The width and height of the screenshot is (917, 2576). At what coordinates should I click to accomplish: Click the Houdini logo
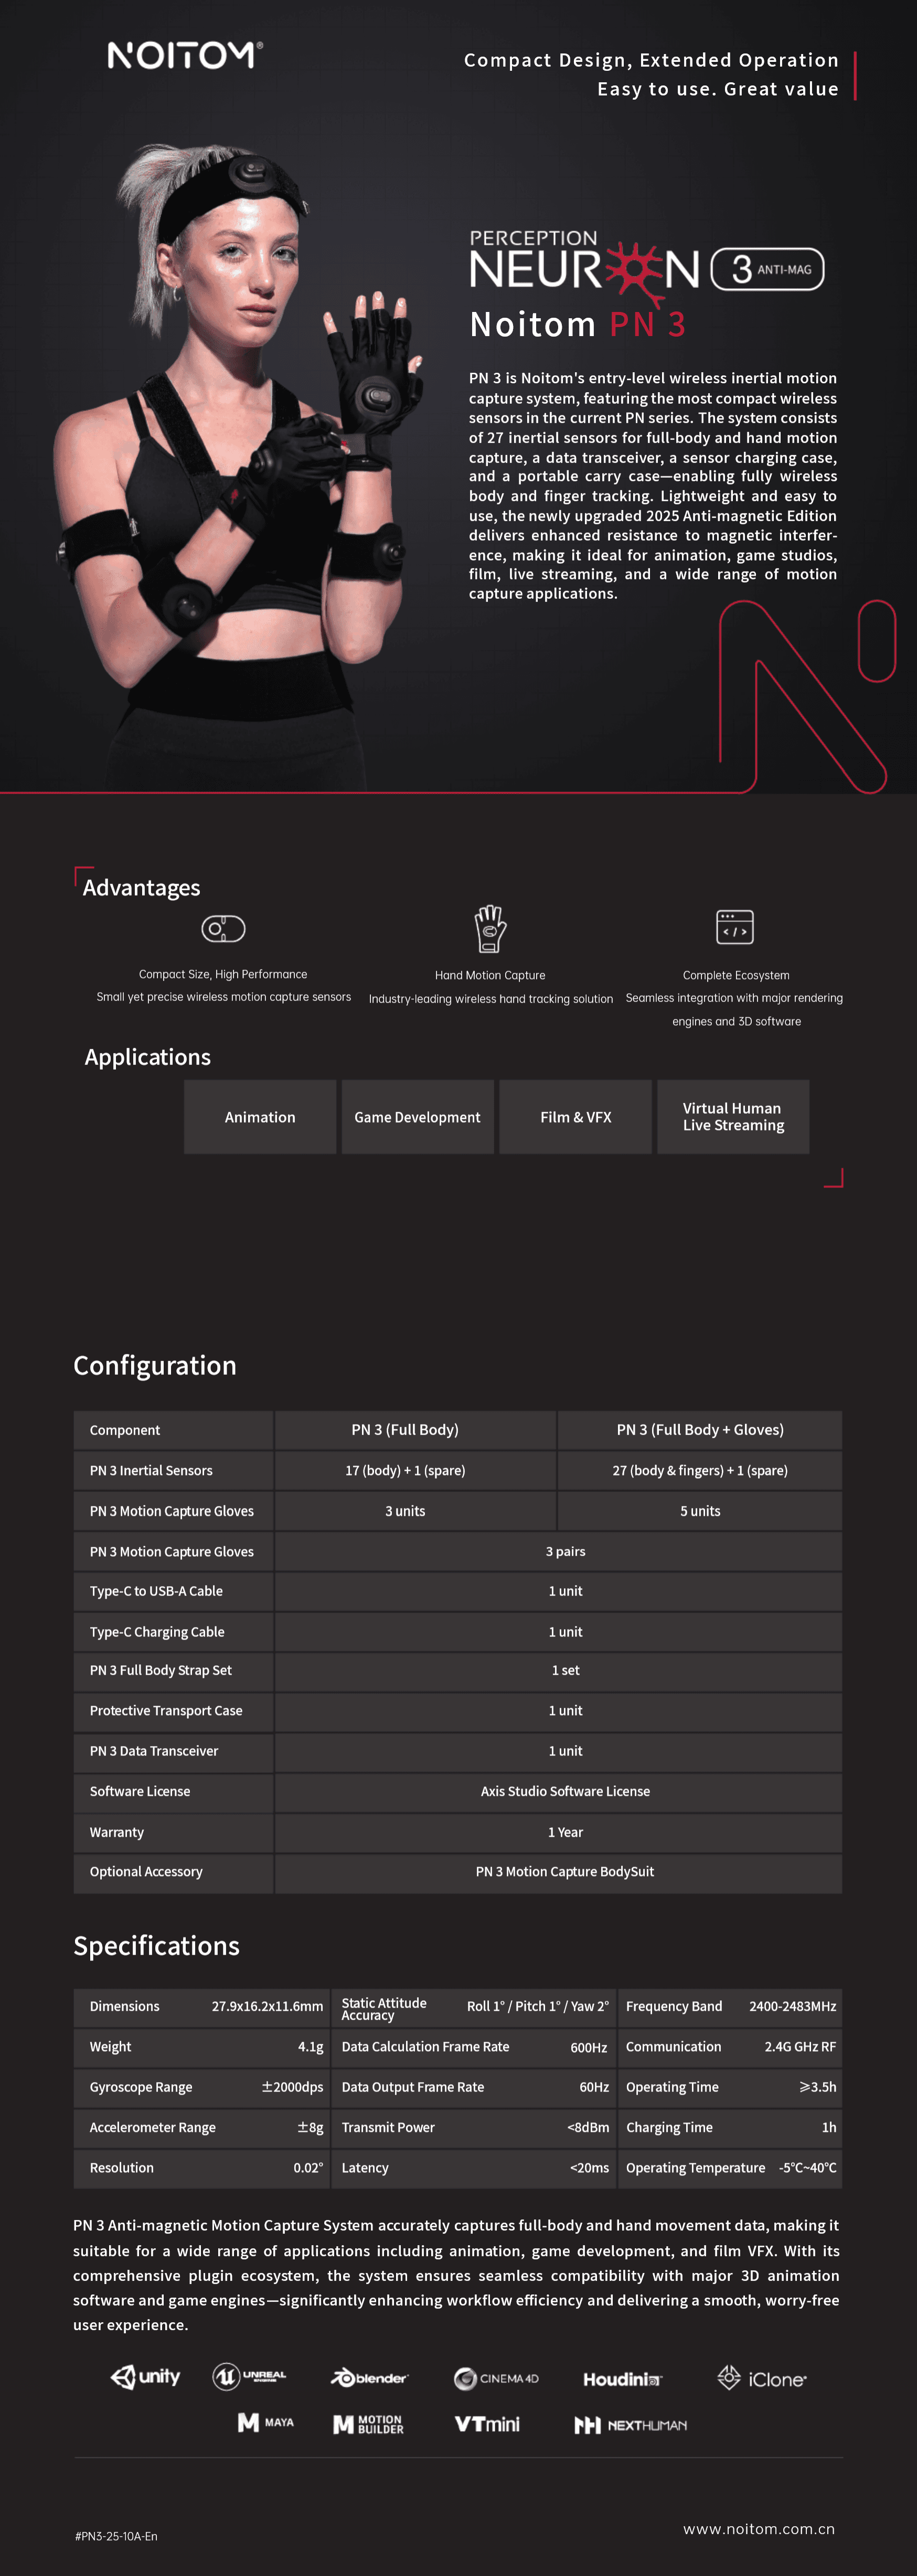click(x=622, y=2379)
